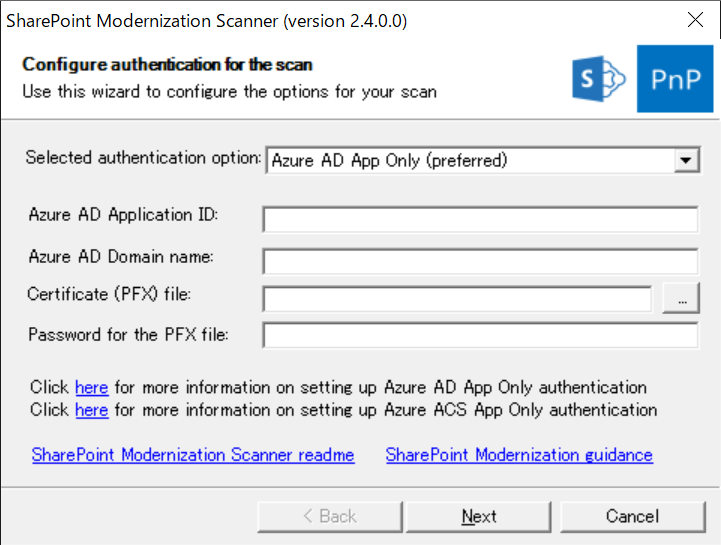Expand the authentication option dropdown arrow
The height and width of the screenshot is (545, 721).
686,160
